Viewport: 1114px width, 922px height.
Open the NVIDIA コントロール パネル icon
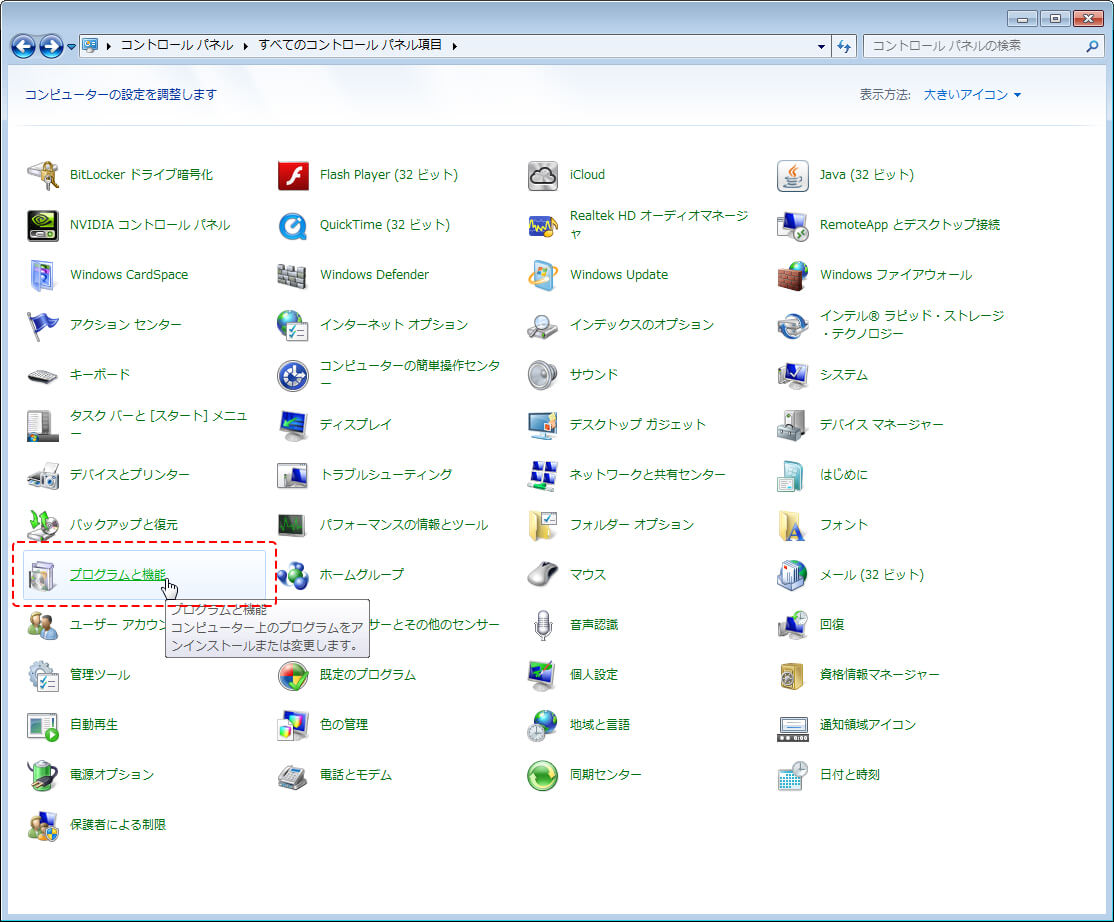pyautogui.click(x=43, y=226)
